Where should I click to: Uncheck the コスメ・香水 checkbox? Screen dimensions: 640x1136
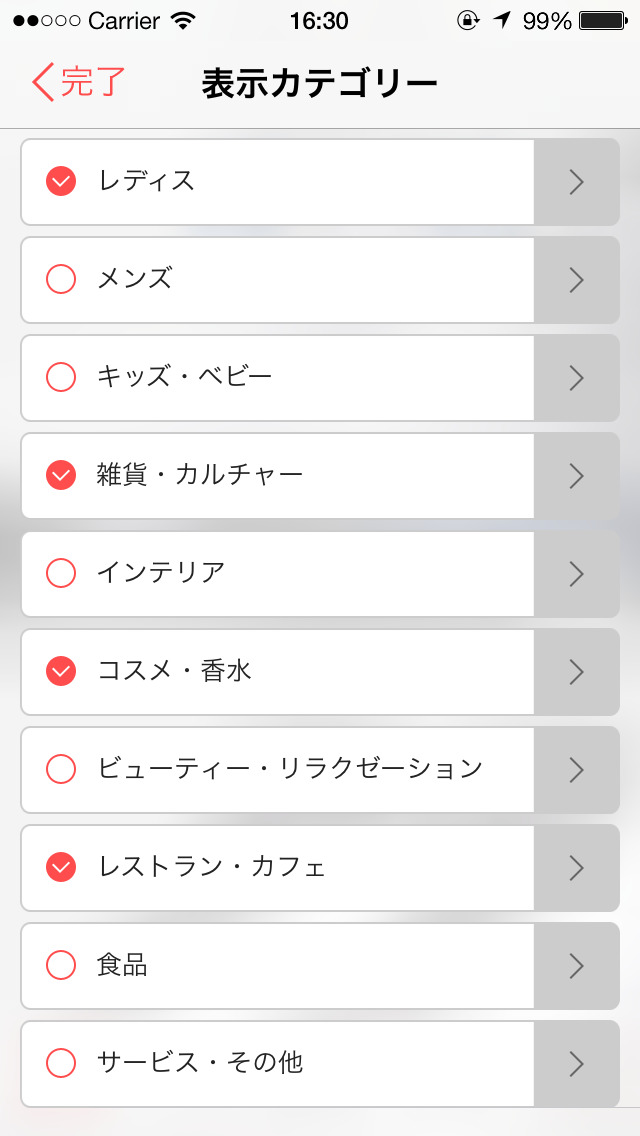pos(61,671)
